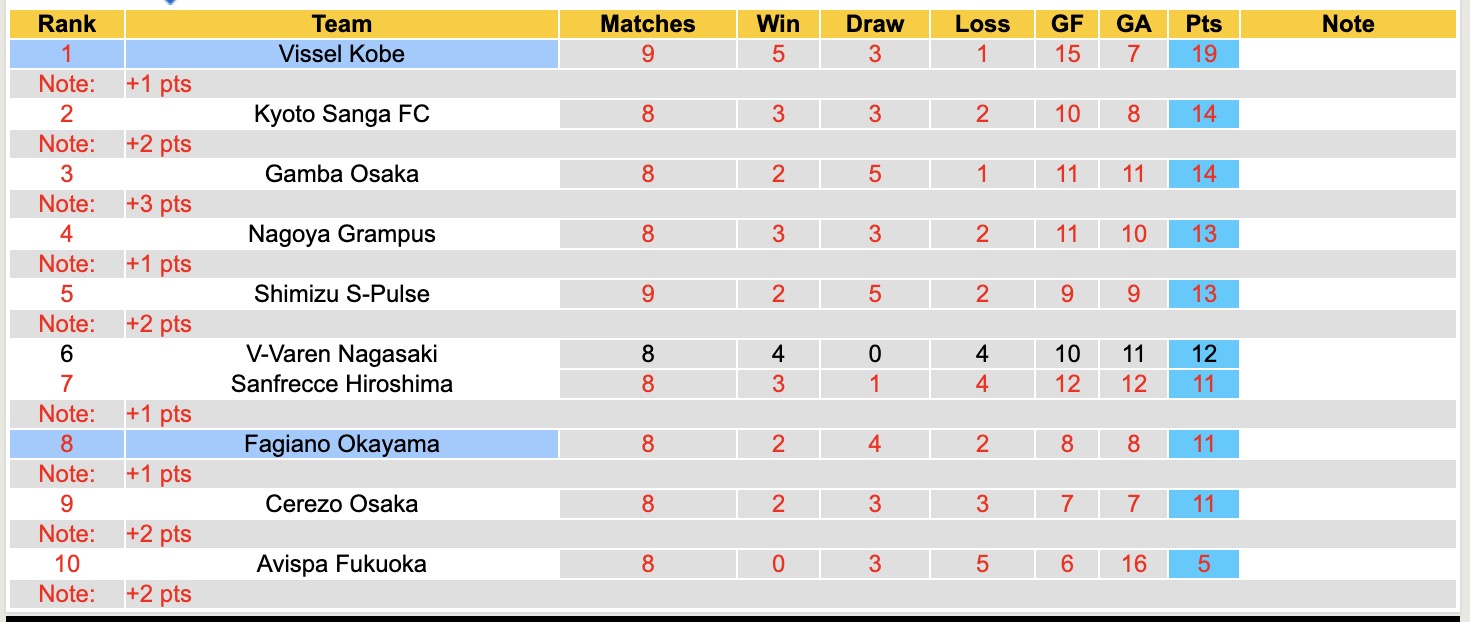The width and height of the screenshot is (1470, 622).
Task: Click Avispa Fukuoka's 5 points cell
Action: click(1203, 564)
